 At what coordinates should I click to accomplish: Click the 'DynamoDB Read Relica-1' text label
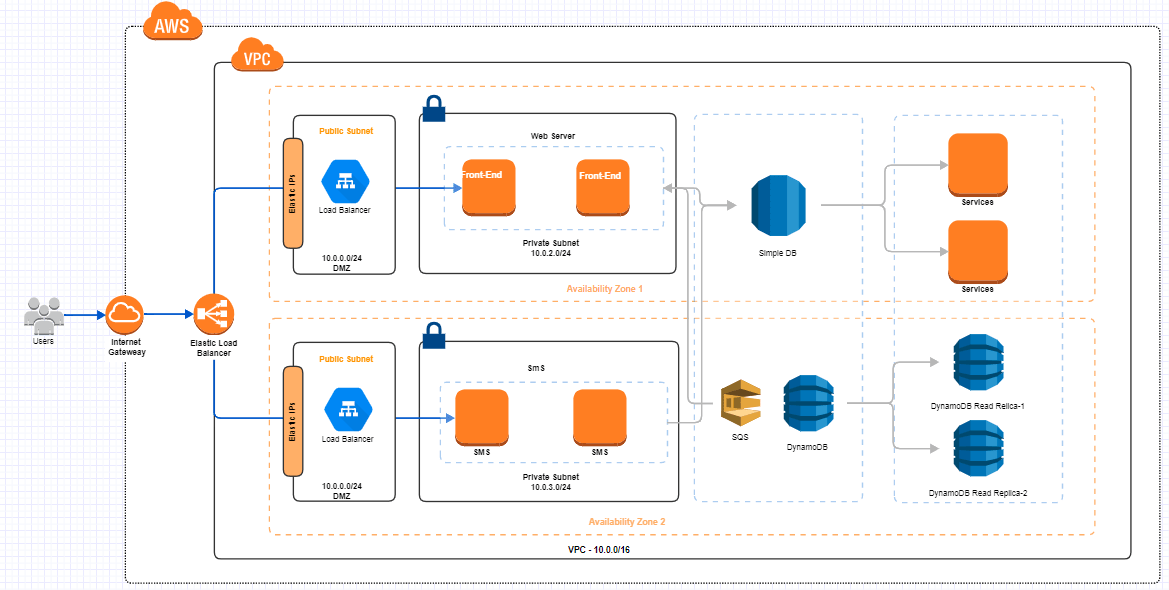tap(978, 407)
